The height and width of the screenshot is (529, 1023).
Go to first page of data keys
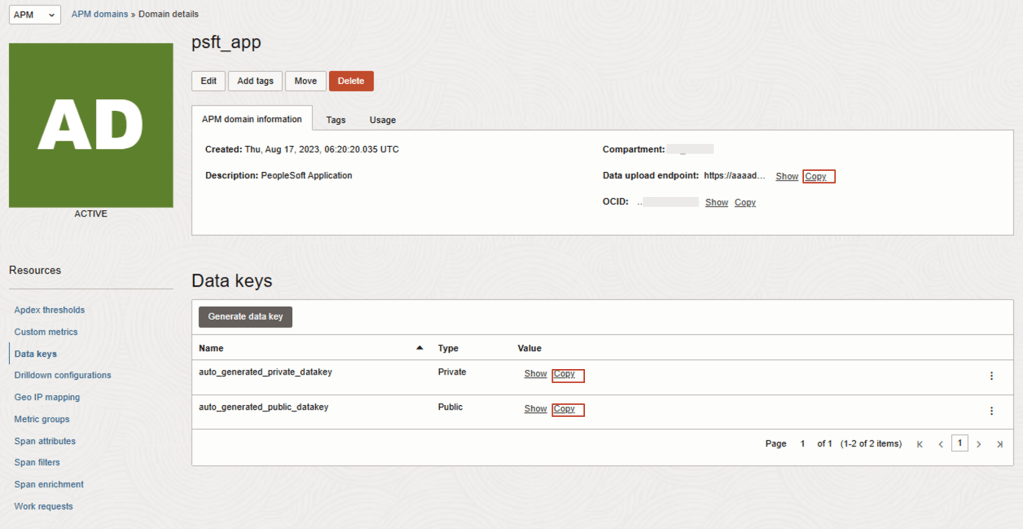(920, 444)
